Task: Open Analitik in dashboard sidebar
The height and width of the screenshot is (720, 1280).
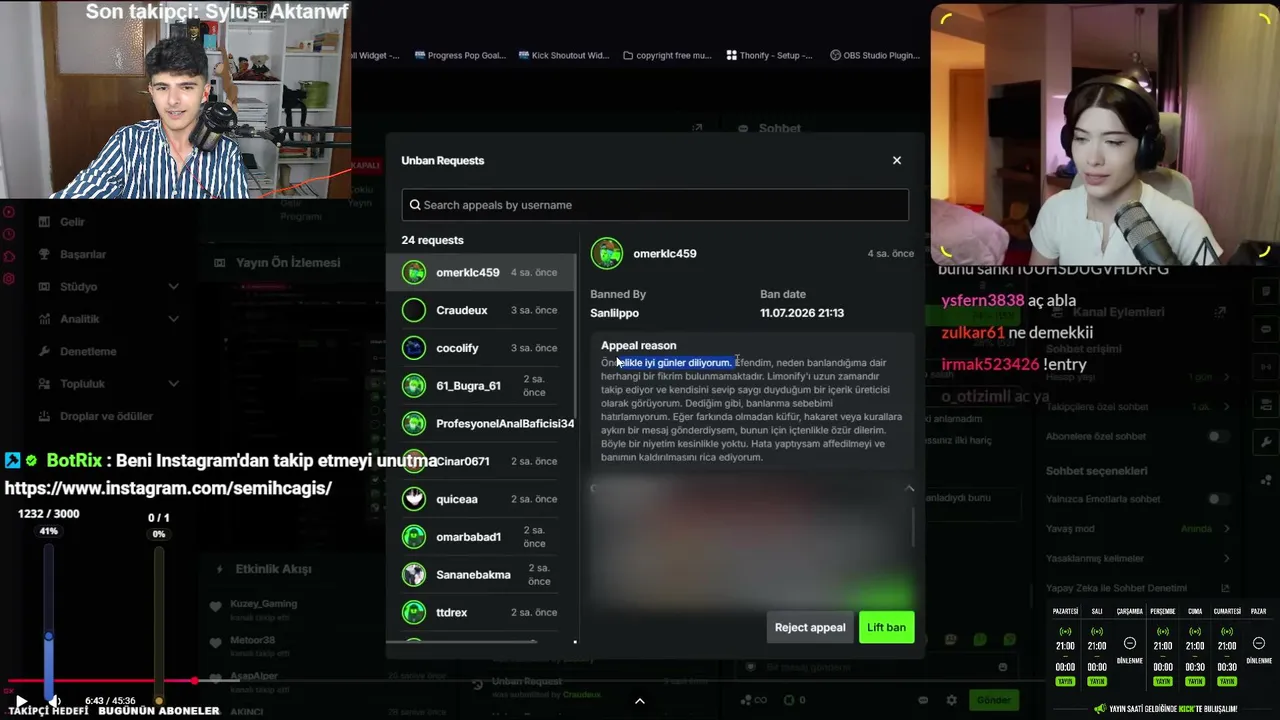Action: (79, 319)
